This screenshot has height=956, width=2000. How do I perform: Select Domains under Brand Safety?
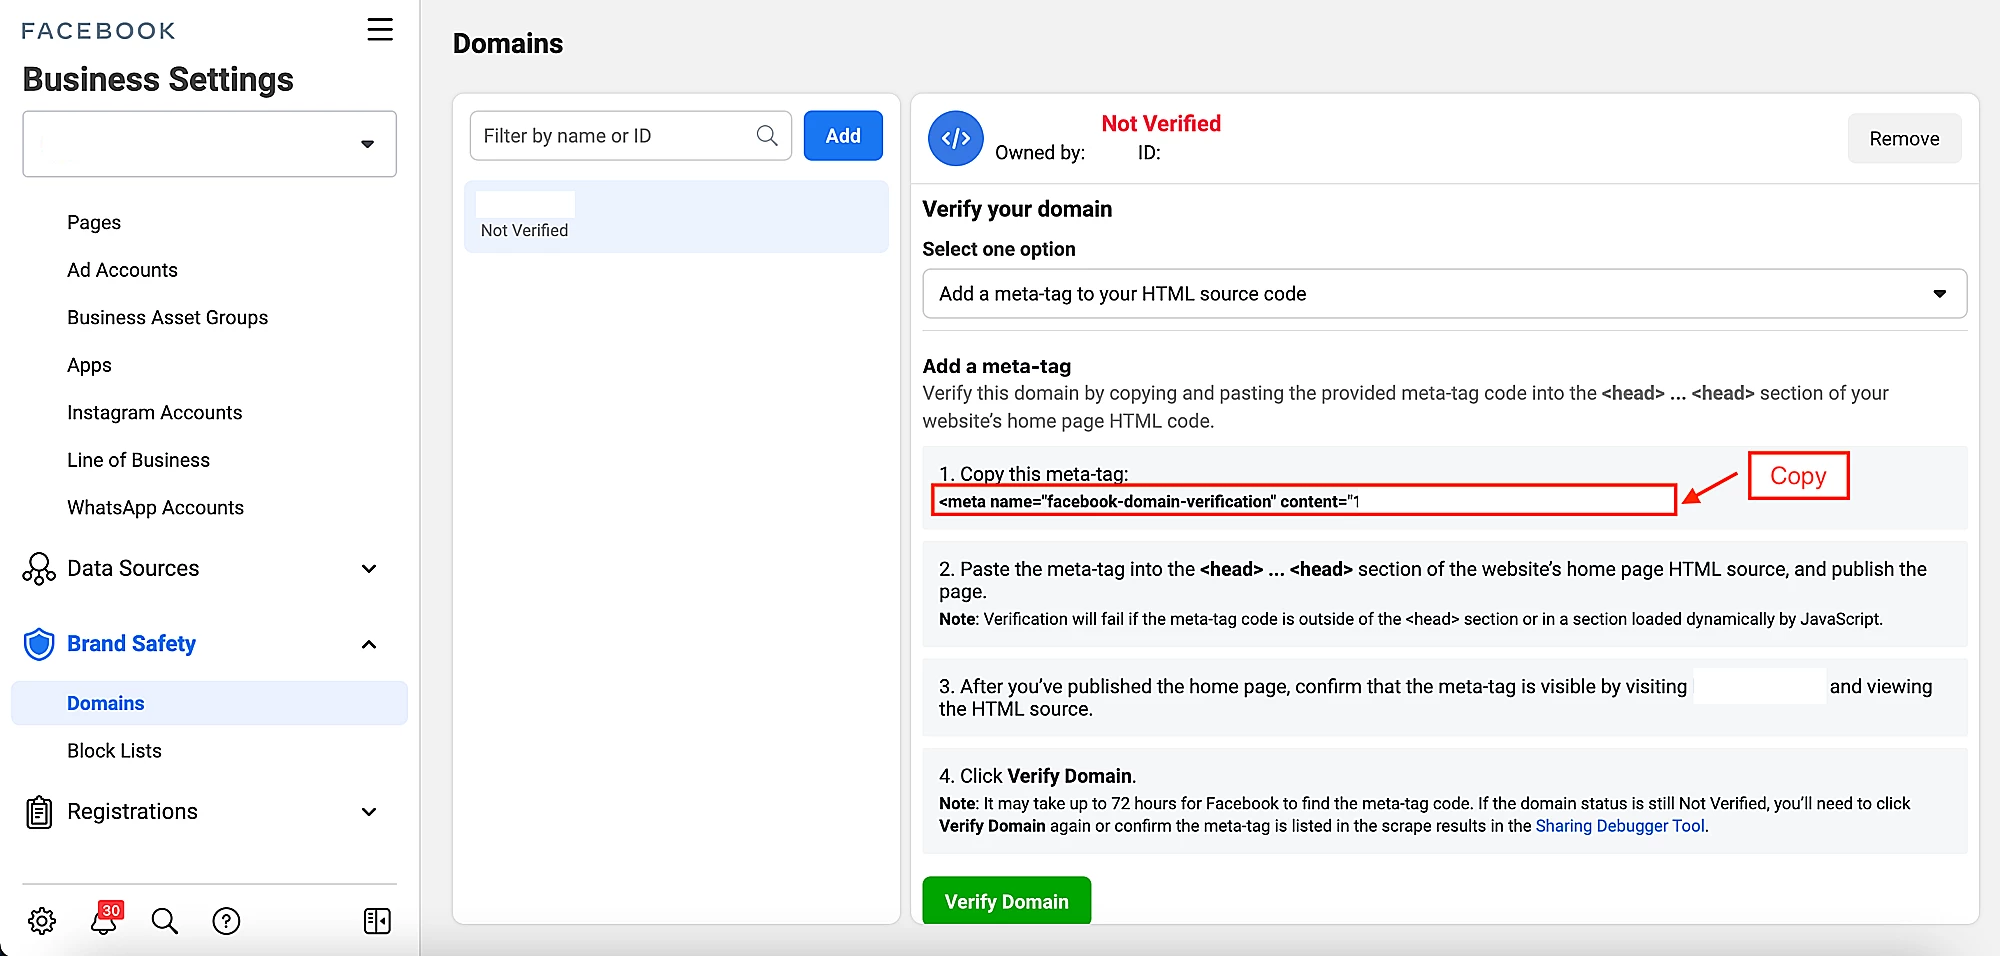(x=209, y=703)
